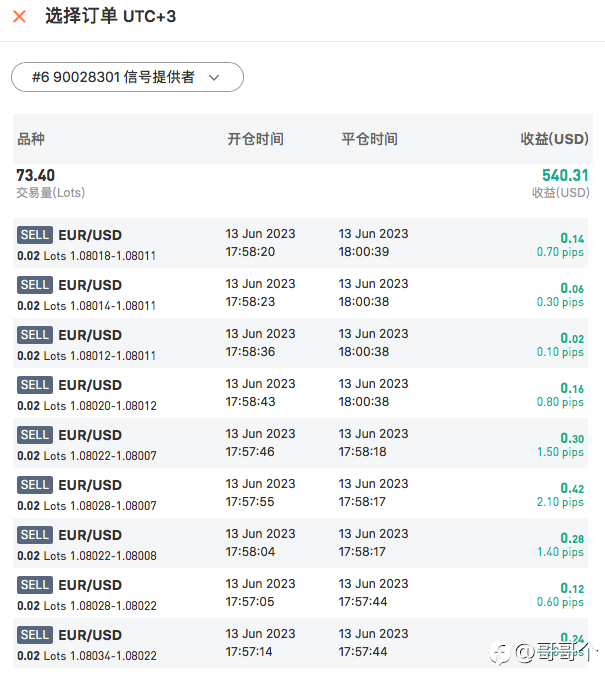Image resolution: width=605 pixels, height=691 pixels.
Task: Select the order opened at 17:57:14
Action: pyautogui.click(x=300, y=643)
